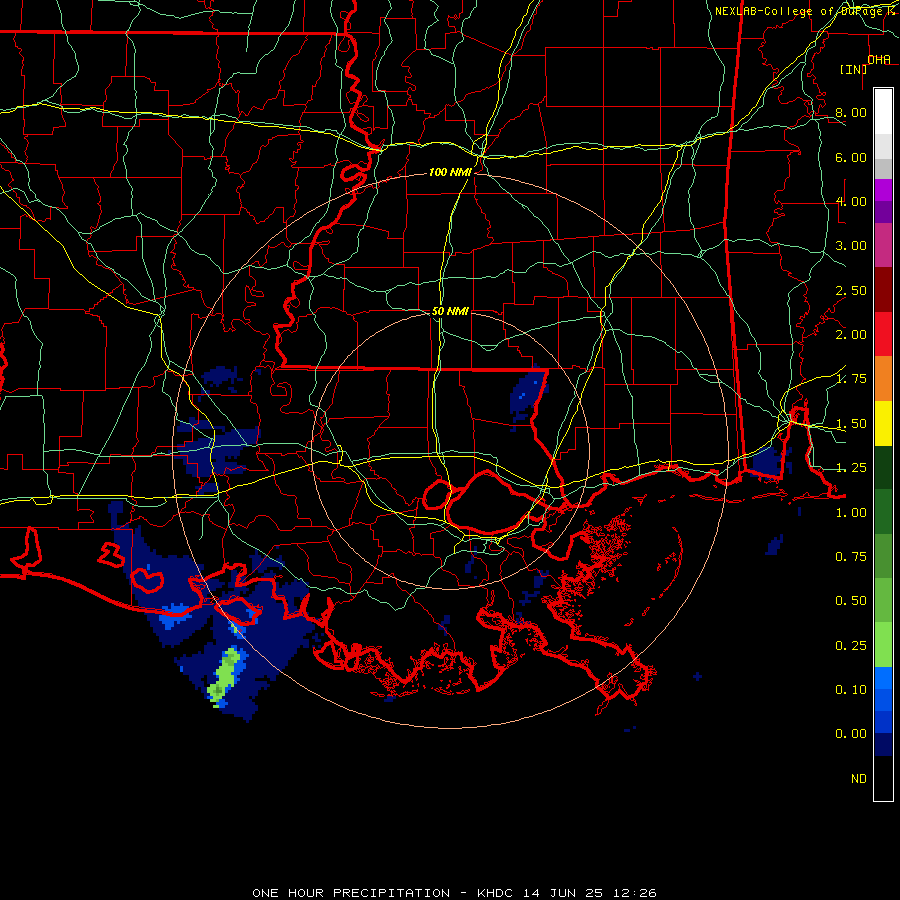Screen dimensions: 900x900
Task: Click the 0.25 legend value
Action: pyautogui.click(x=851, y=646)
